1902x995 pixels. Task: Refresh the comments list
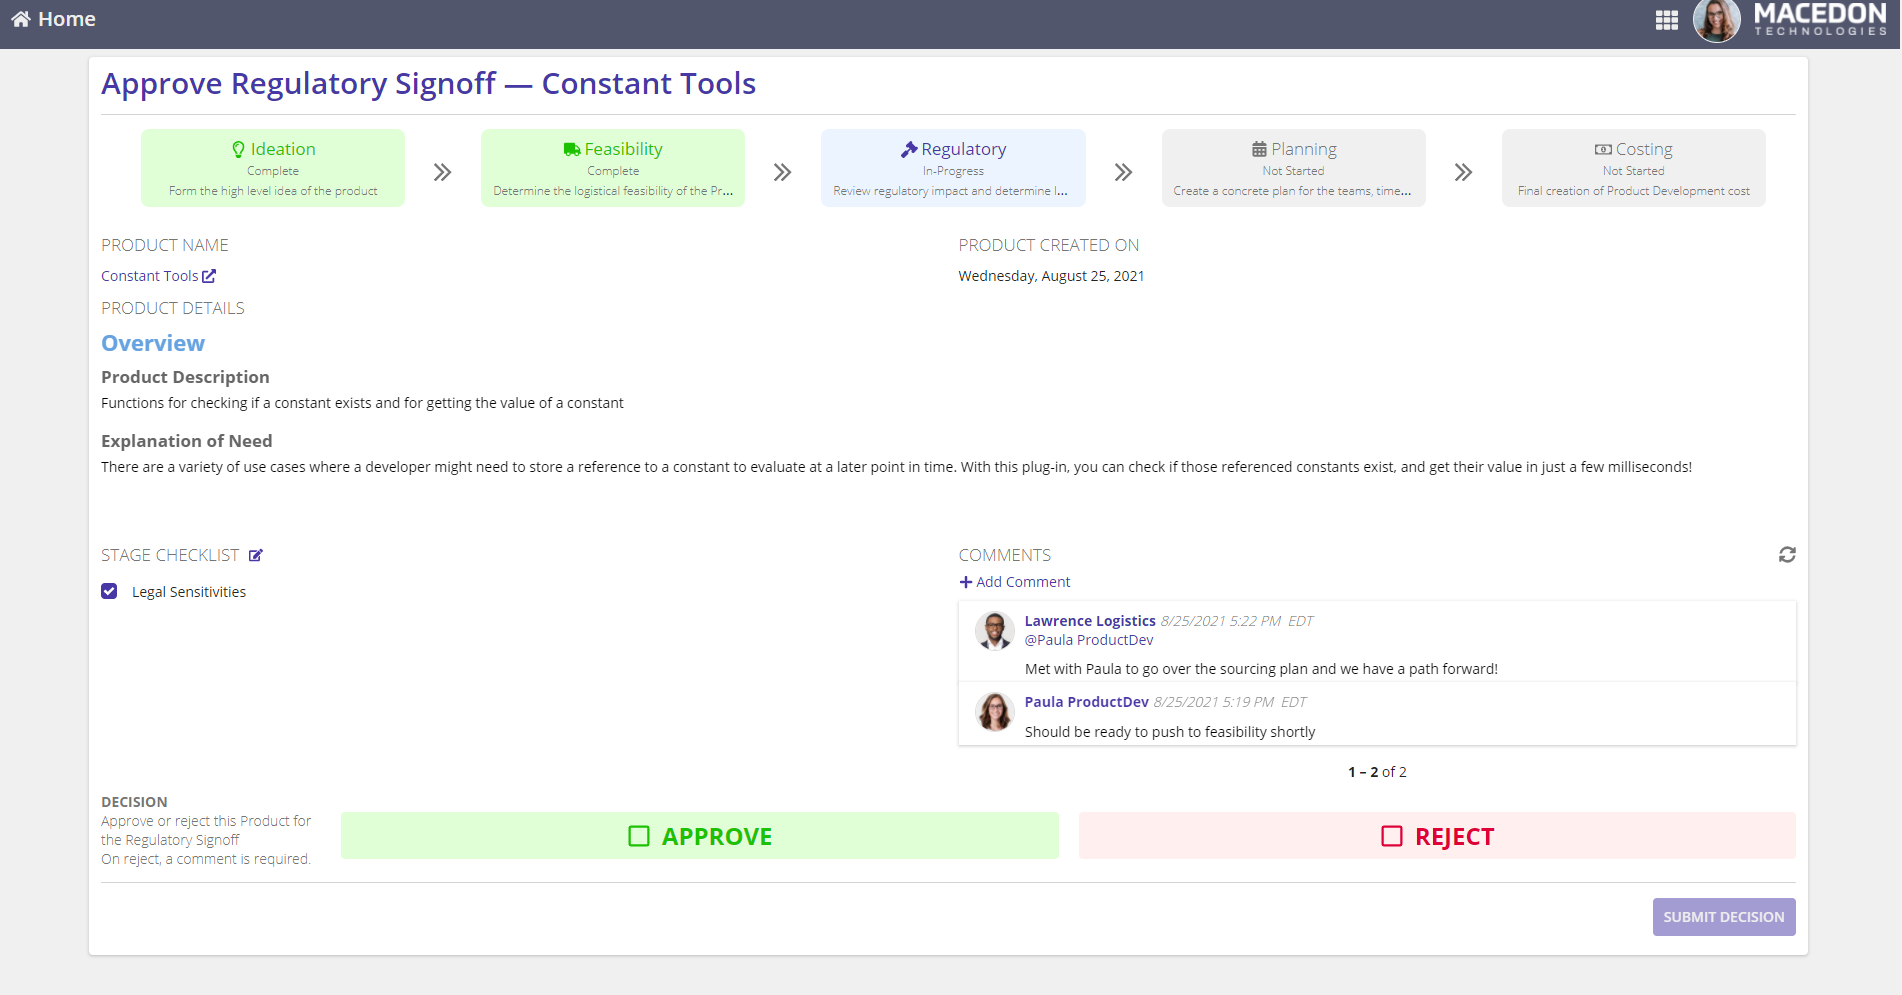tap(1787, 555)
